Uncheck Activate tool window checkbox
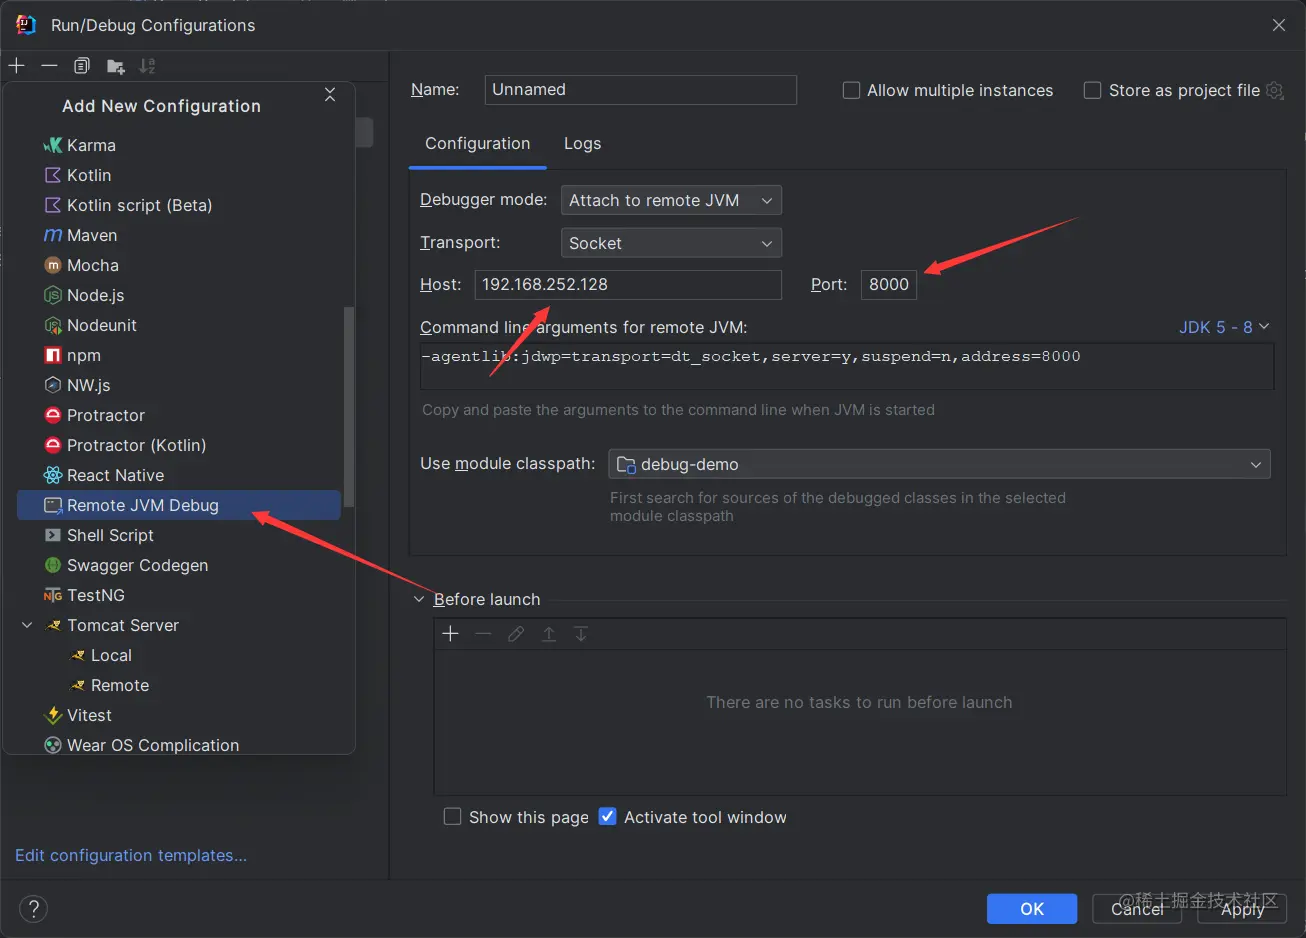The width and height of the screenshot is (1306, 938). [x=607, y=817]
